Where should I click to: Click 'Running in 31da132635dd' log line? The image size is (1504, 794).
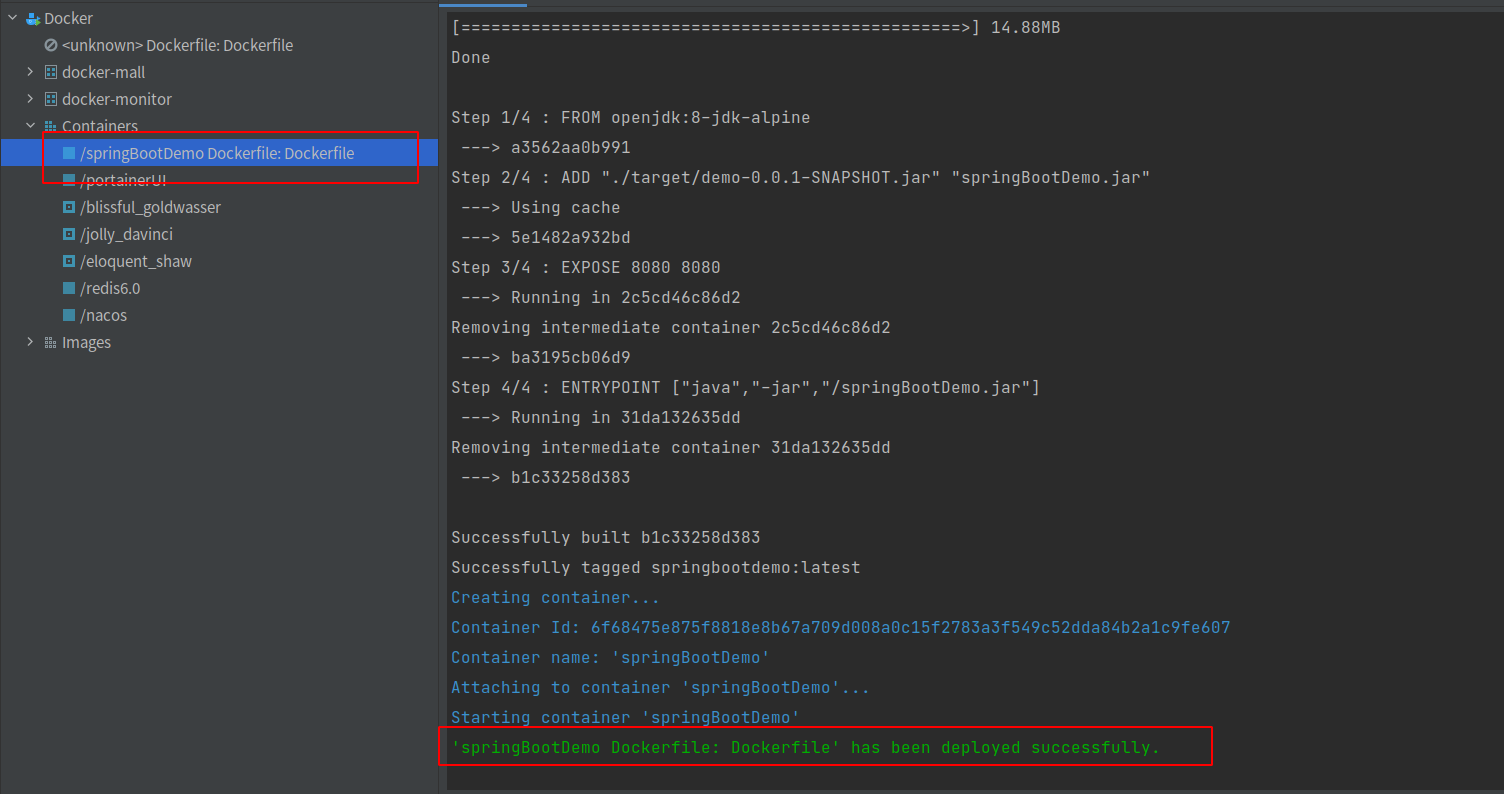pyautogui.click(x=600, y=418)
